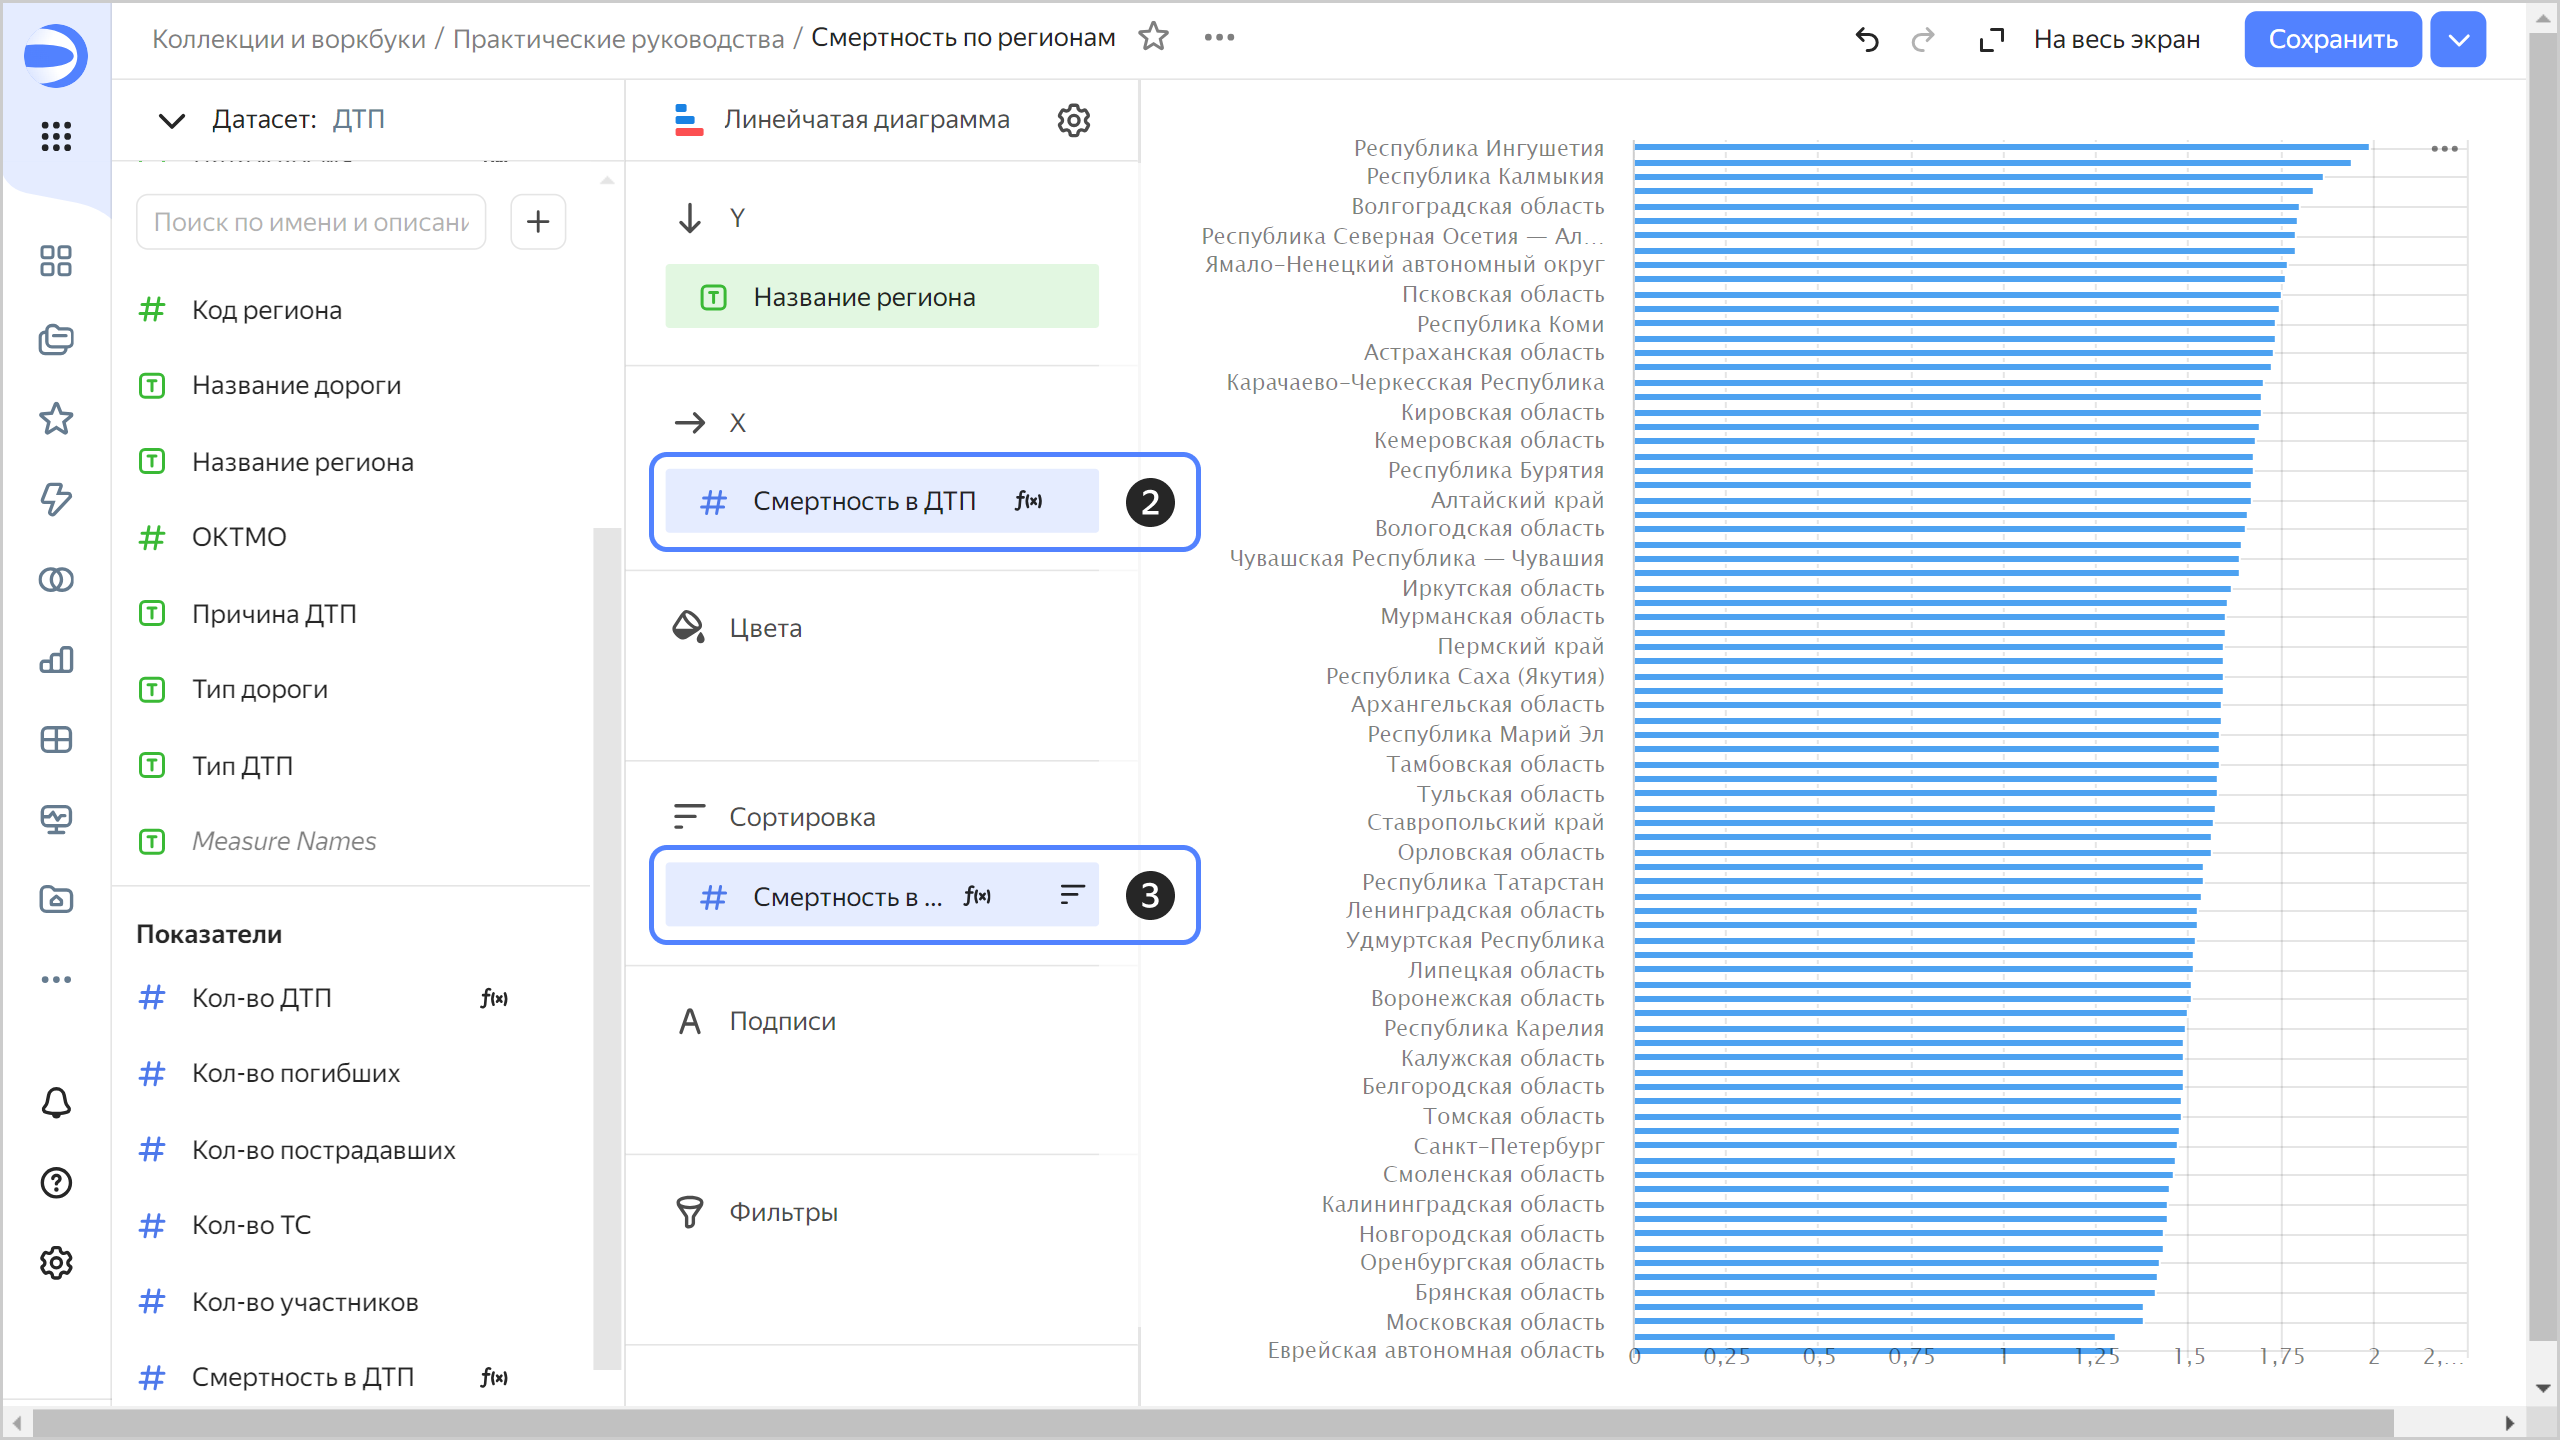The height and width of the screenshot is (1440, 2560).
Task: Open notifications bell in sidebar
Action: [x=56, y=1102]
